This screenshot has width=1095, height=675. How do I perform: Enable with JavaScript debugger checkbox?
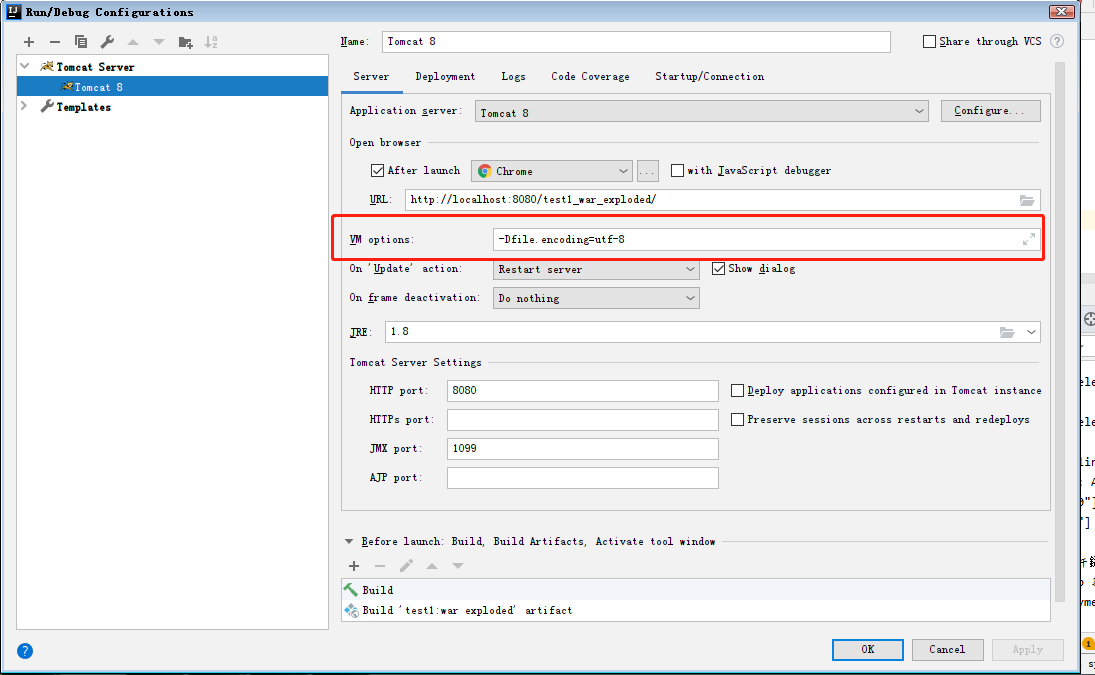point(677,170)
